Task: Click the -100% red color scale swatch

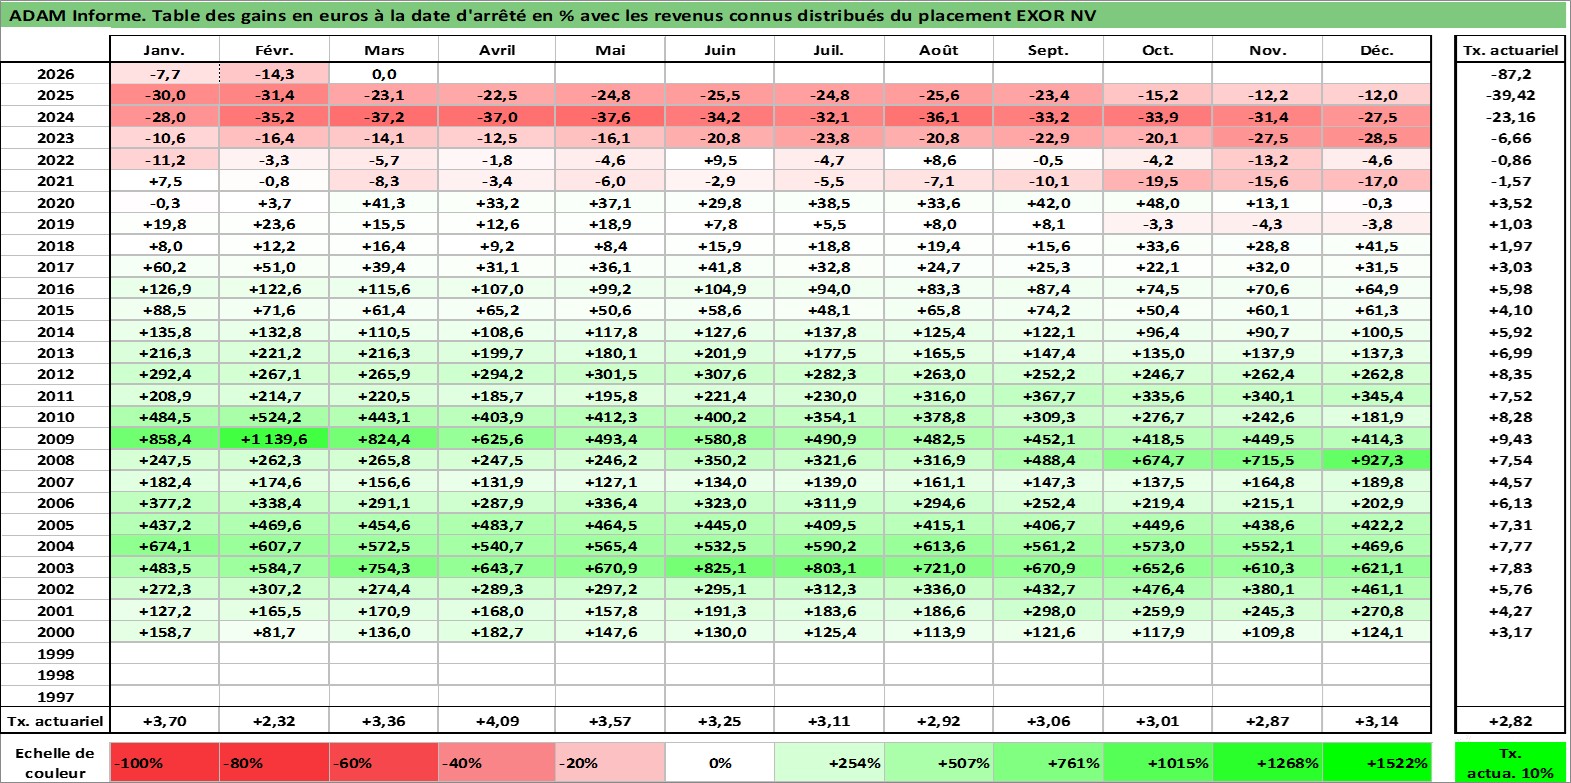Action: coord(164,763)
